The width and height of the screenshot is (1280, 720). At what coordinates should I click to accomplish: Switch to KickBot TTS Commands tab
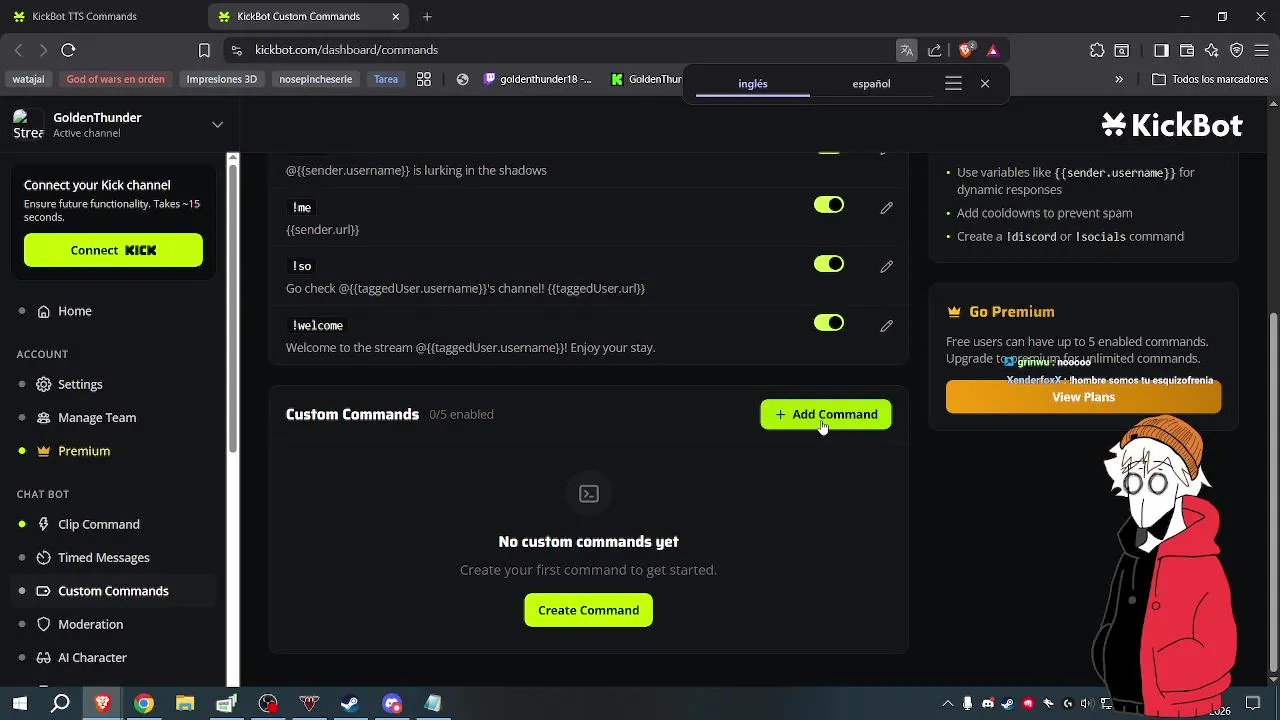[x=83, y=17]
